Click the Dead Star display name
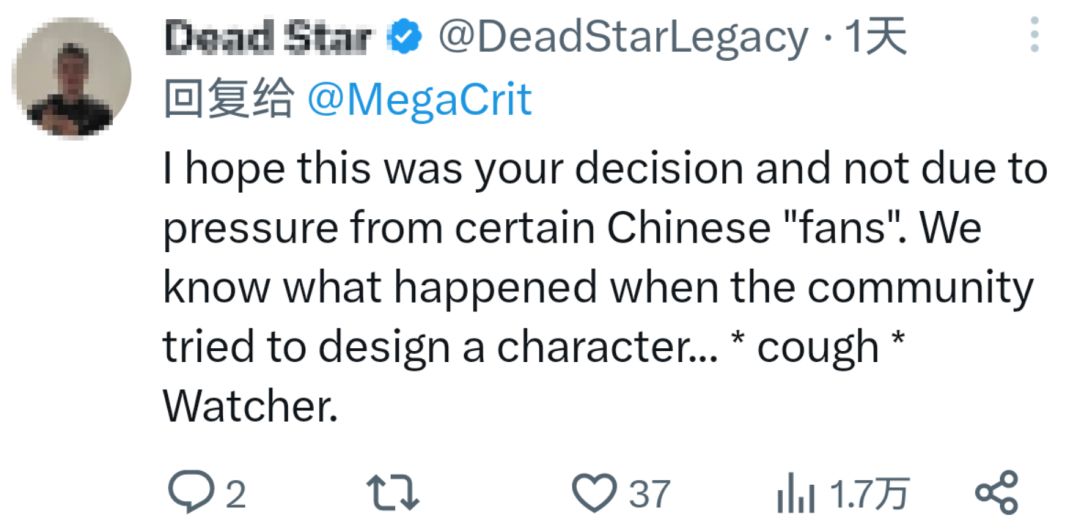Viewport: 1080px width, 529px height. pyautogui.click(x=267, y=39)
